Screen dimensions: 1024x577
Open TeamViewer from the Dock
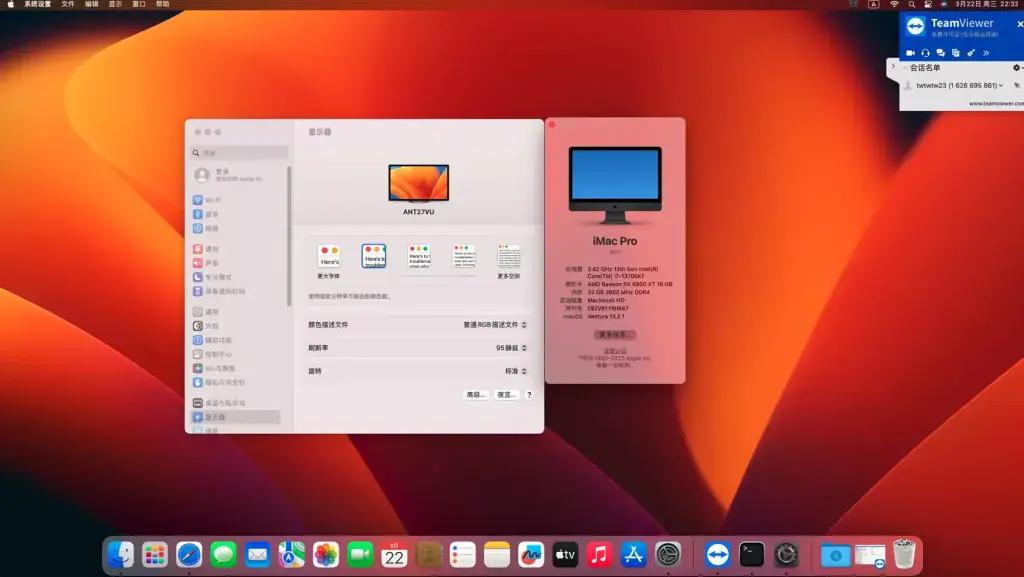click(718, 555)
